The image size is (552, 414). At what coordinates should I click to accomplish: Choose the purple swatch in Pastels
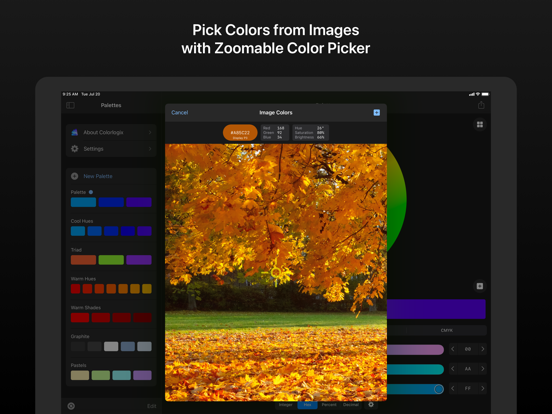pyautogui.click(x=143, y=375)
